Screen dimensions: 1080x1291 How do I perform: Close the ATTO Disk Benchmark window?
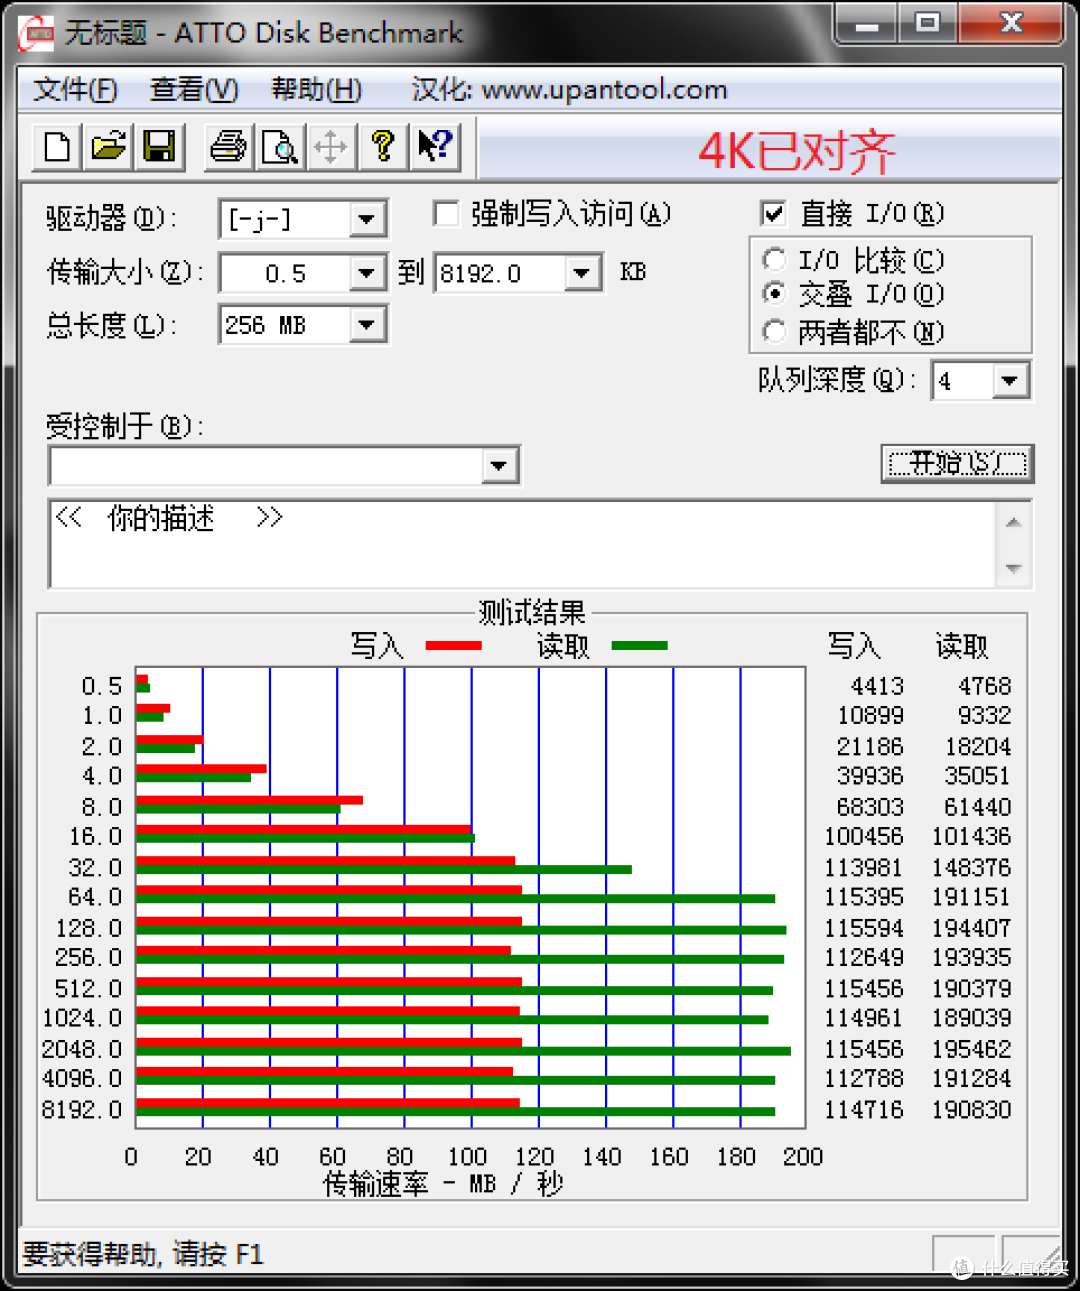(x=1010, y=24)
